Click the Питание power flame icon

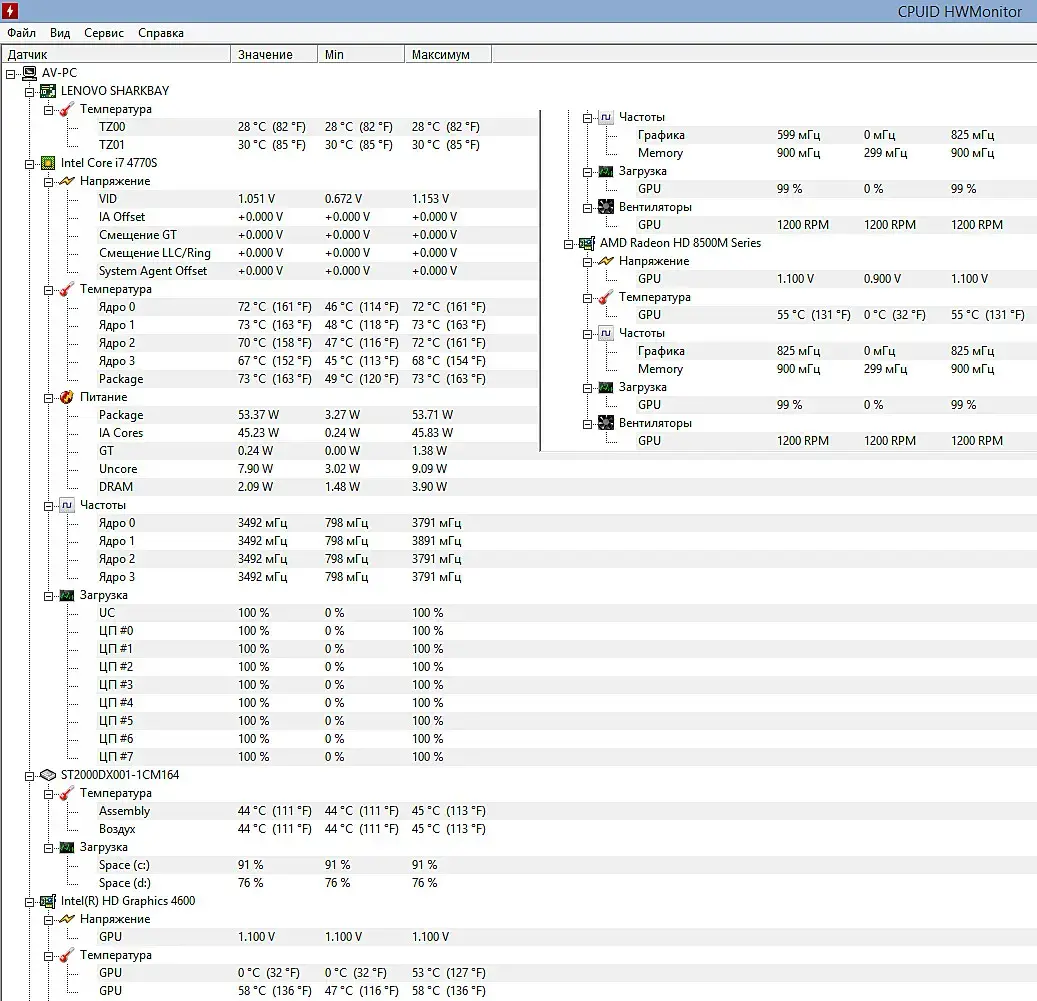coord(67,397)
